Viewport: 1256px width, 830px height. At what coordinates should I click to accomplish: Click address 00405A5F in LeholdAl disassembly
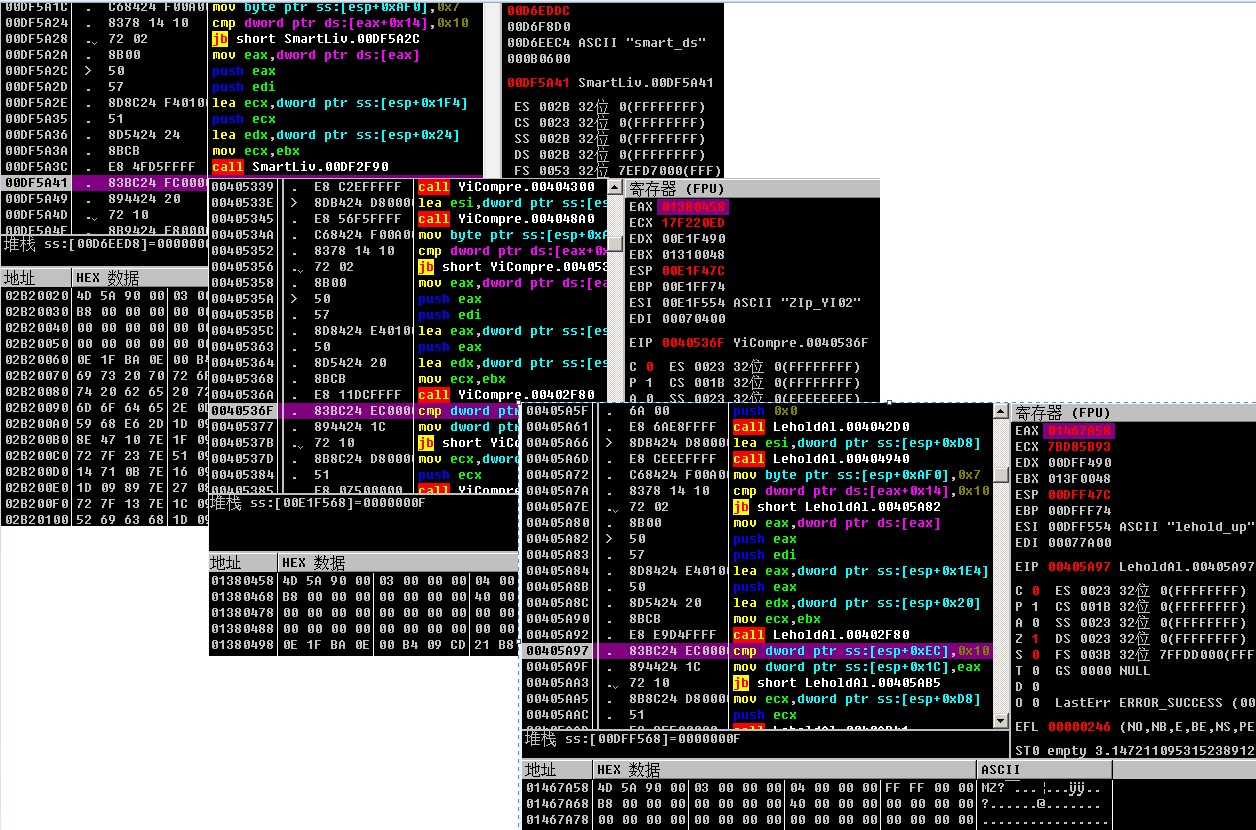pyautogui.click(x=557, y=411)
